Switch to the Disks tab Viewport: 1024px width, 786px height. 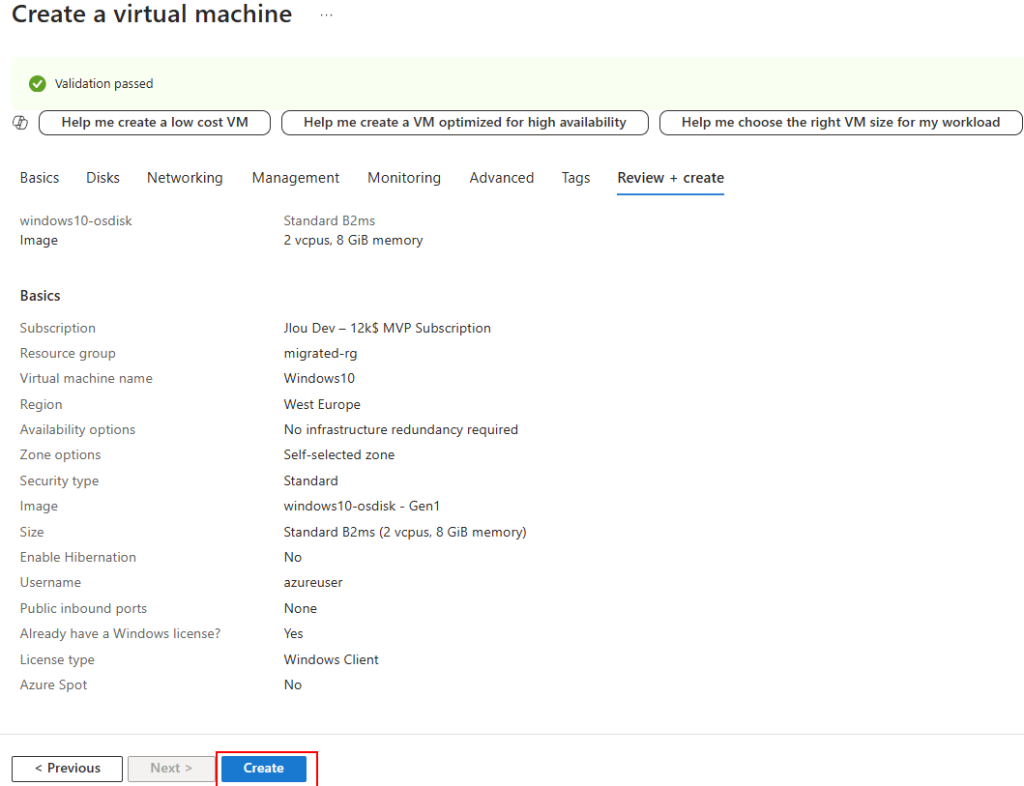coord(103,178)
